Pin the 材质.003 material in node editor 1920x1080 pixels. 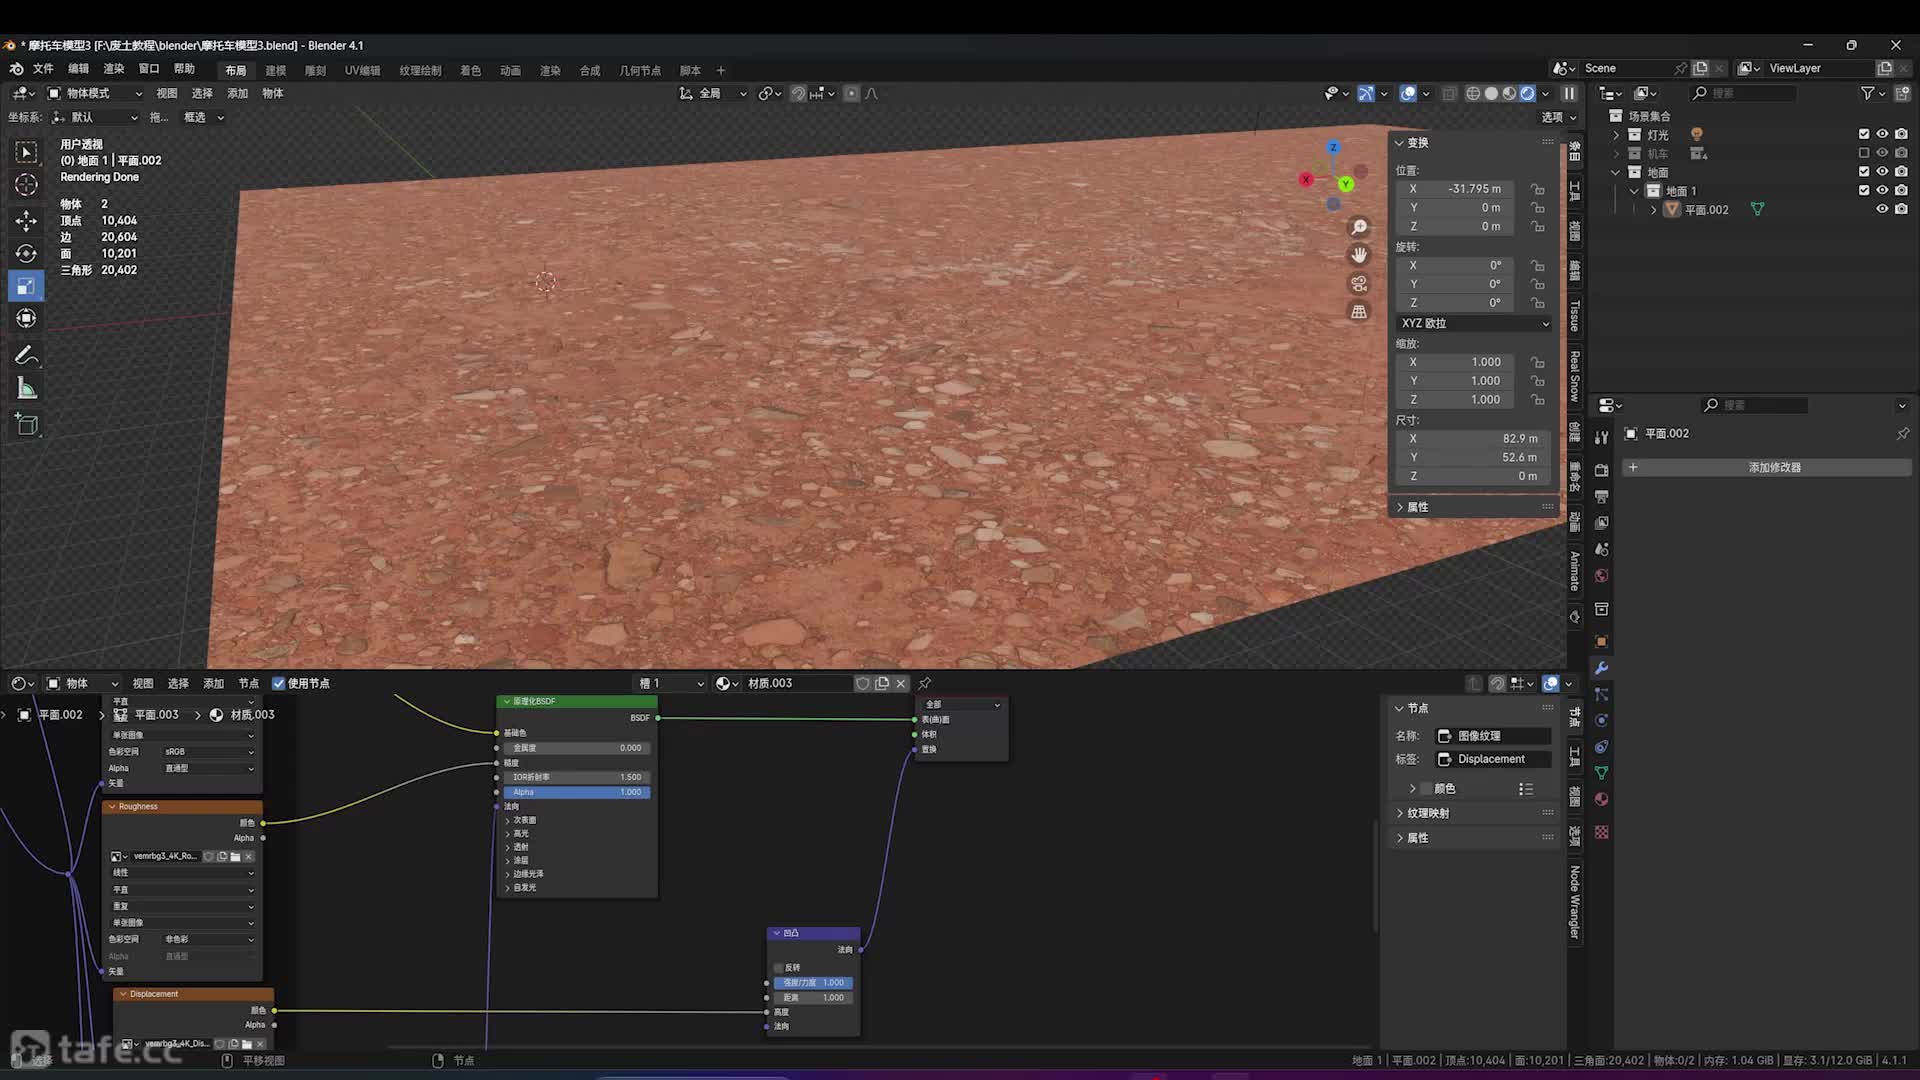pyautogui.click(x=925, y=684)
